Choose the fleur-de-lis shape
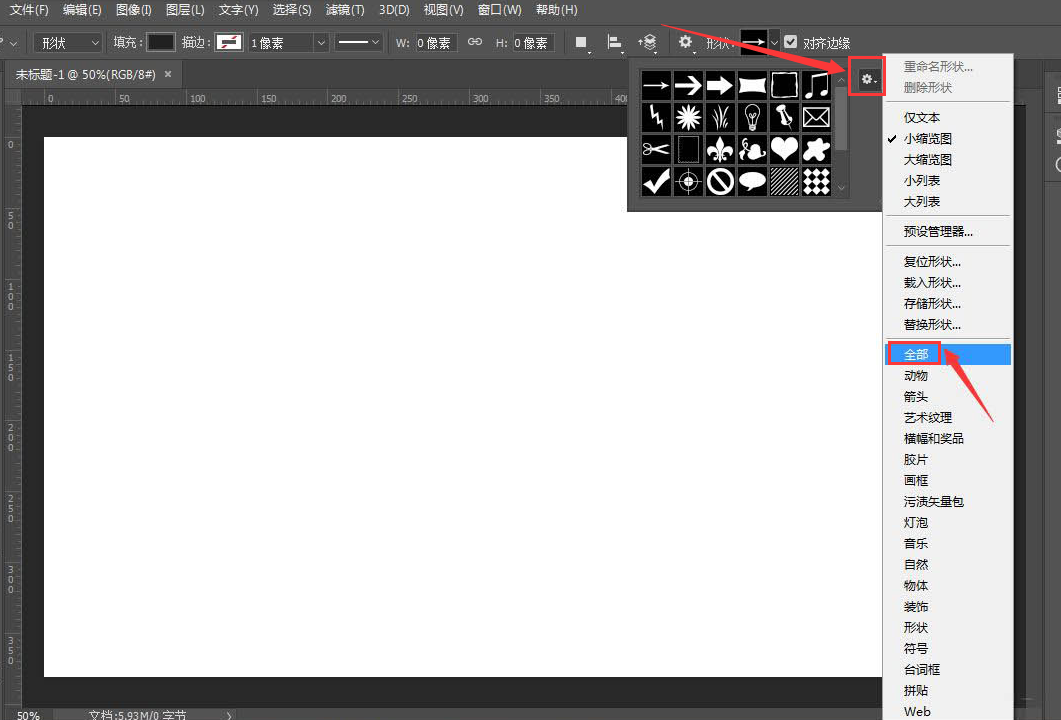This screenshot has height=720, width=1061. tap(720, 150)
